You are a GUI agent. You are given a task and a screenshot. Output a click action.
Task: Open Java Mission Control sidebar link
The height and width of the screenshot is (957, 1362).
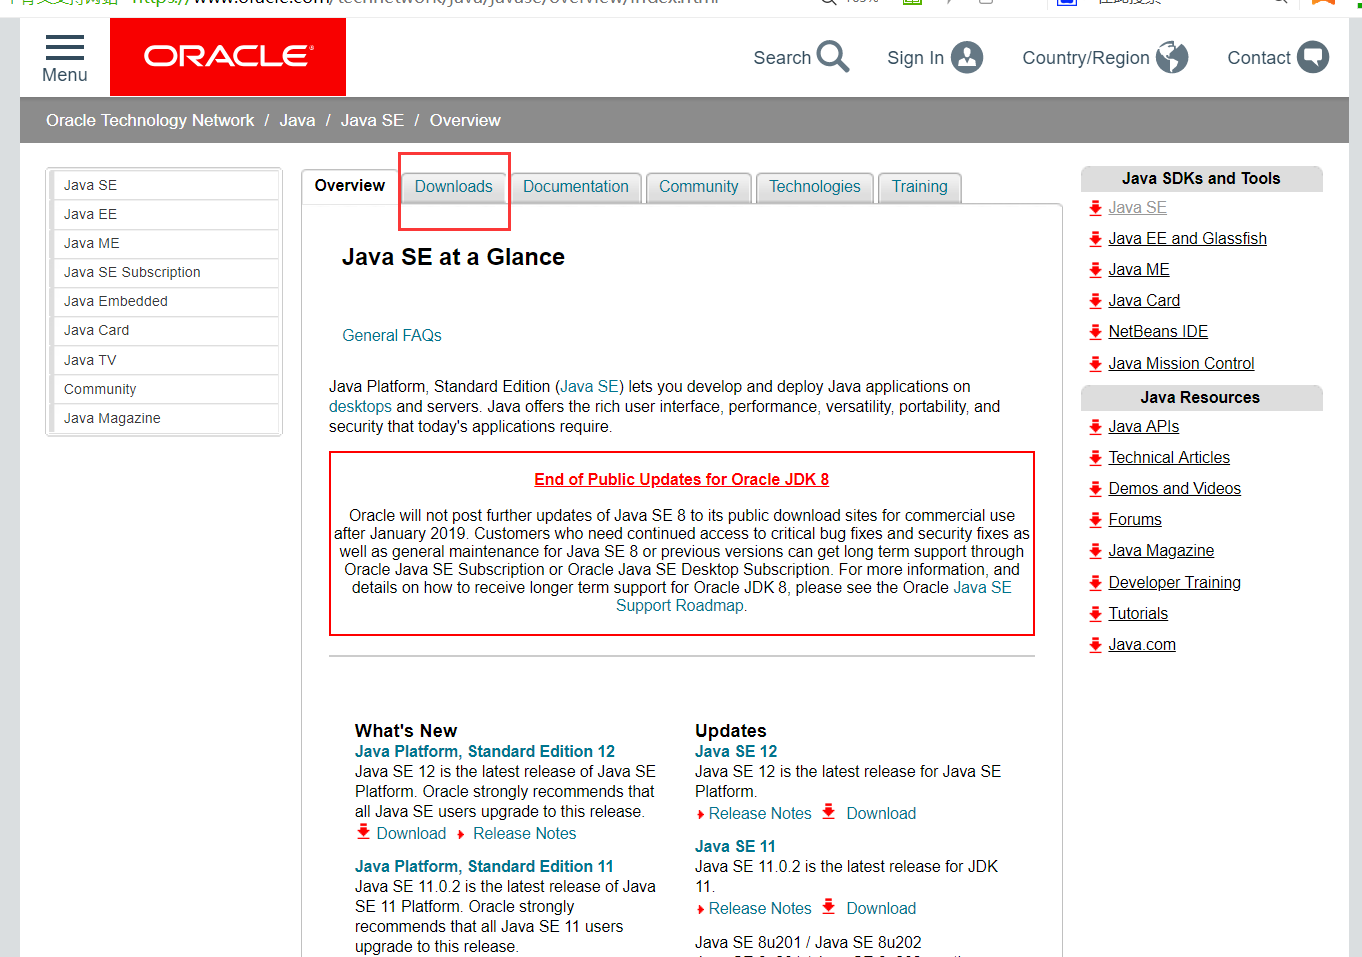click(1181, 364)
